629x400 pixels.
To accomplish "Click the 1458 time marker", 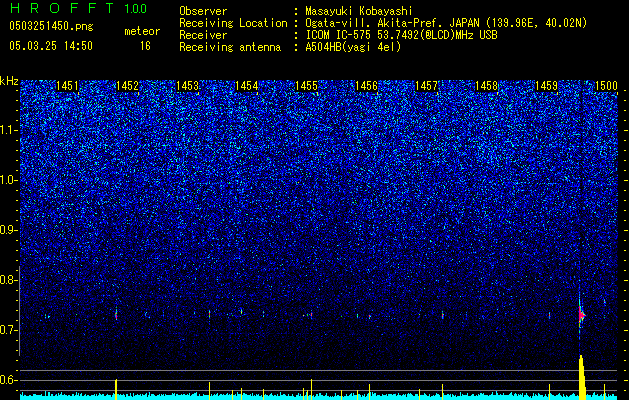I will (486, 86).
